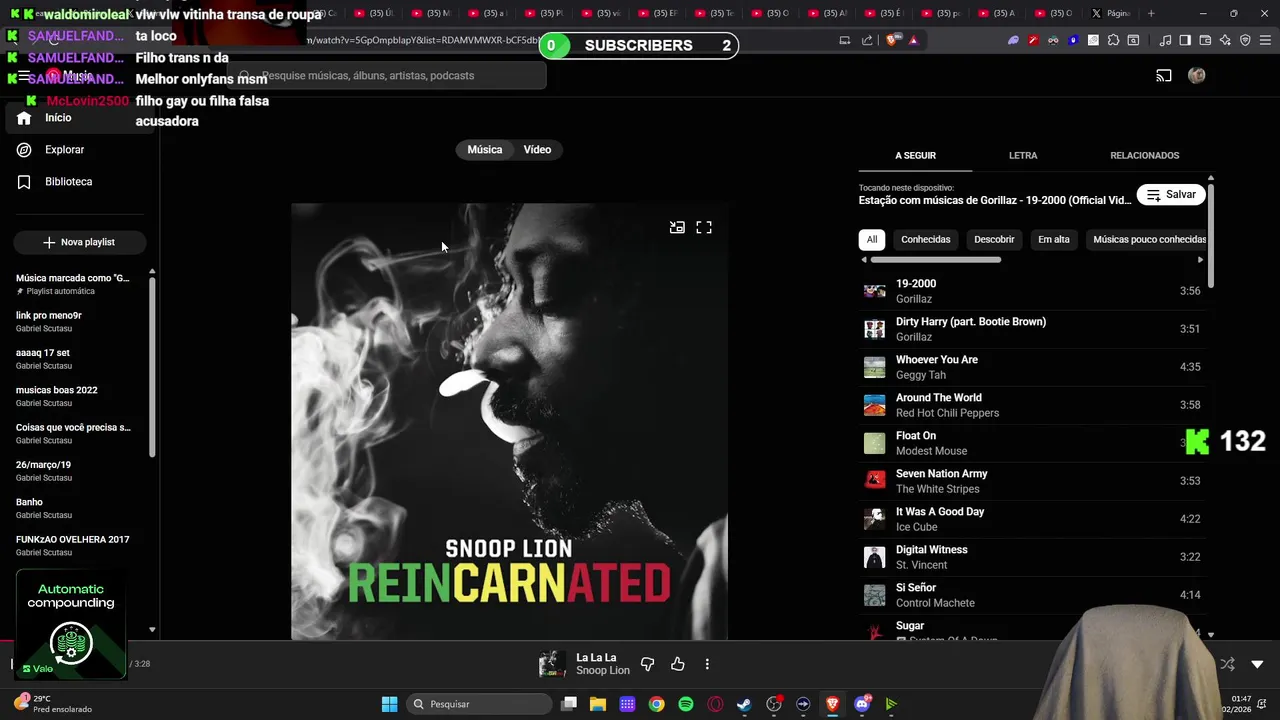Switch to the LETRA tab

pos(1023,156)
